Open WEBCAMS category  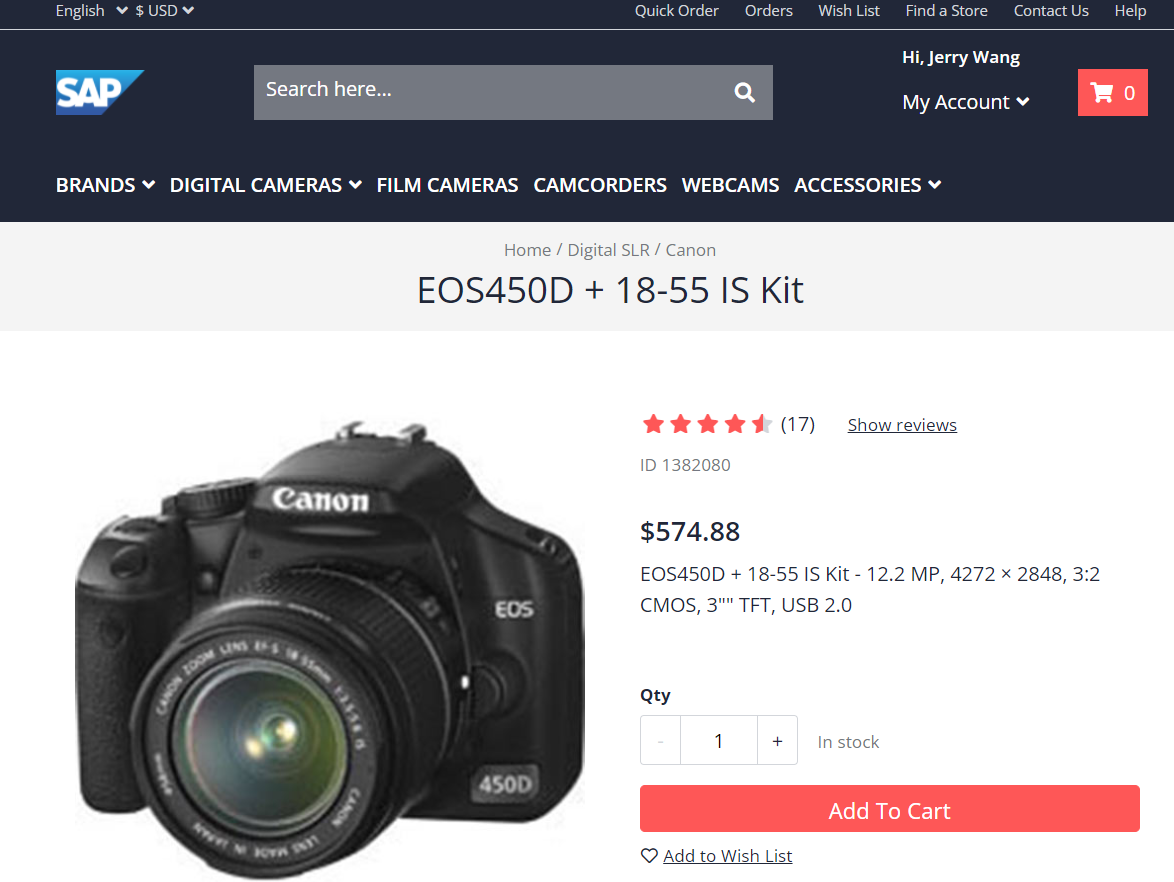730,185
